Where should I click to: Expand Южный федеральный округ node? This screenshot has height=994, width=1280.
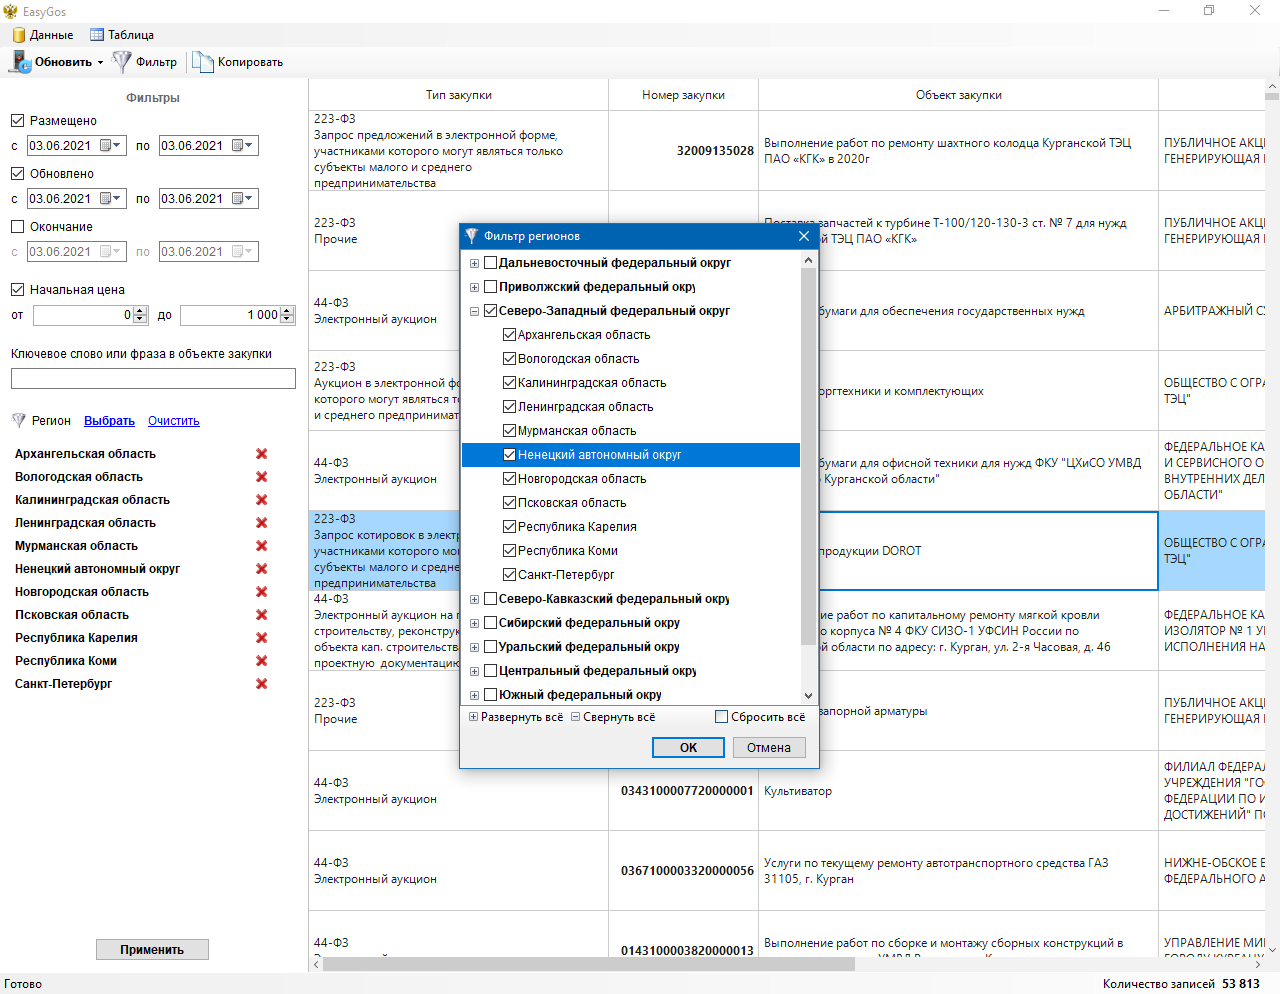tap(474, 695)
